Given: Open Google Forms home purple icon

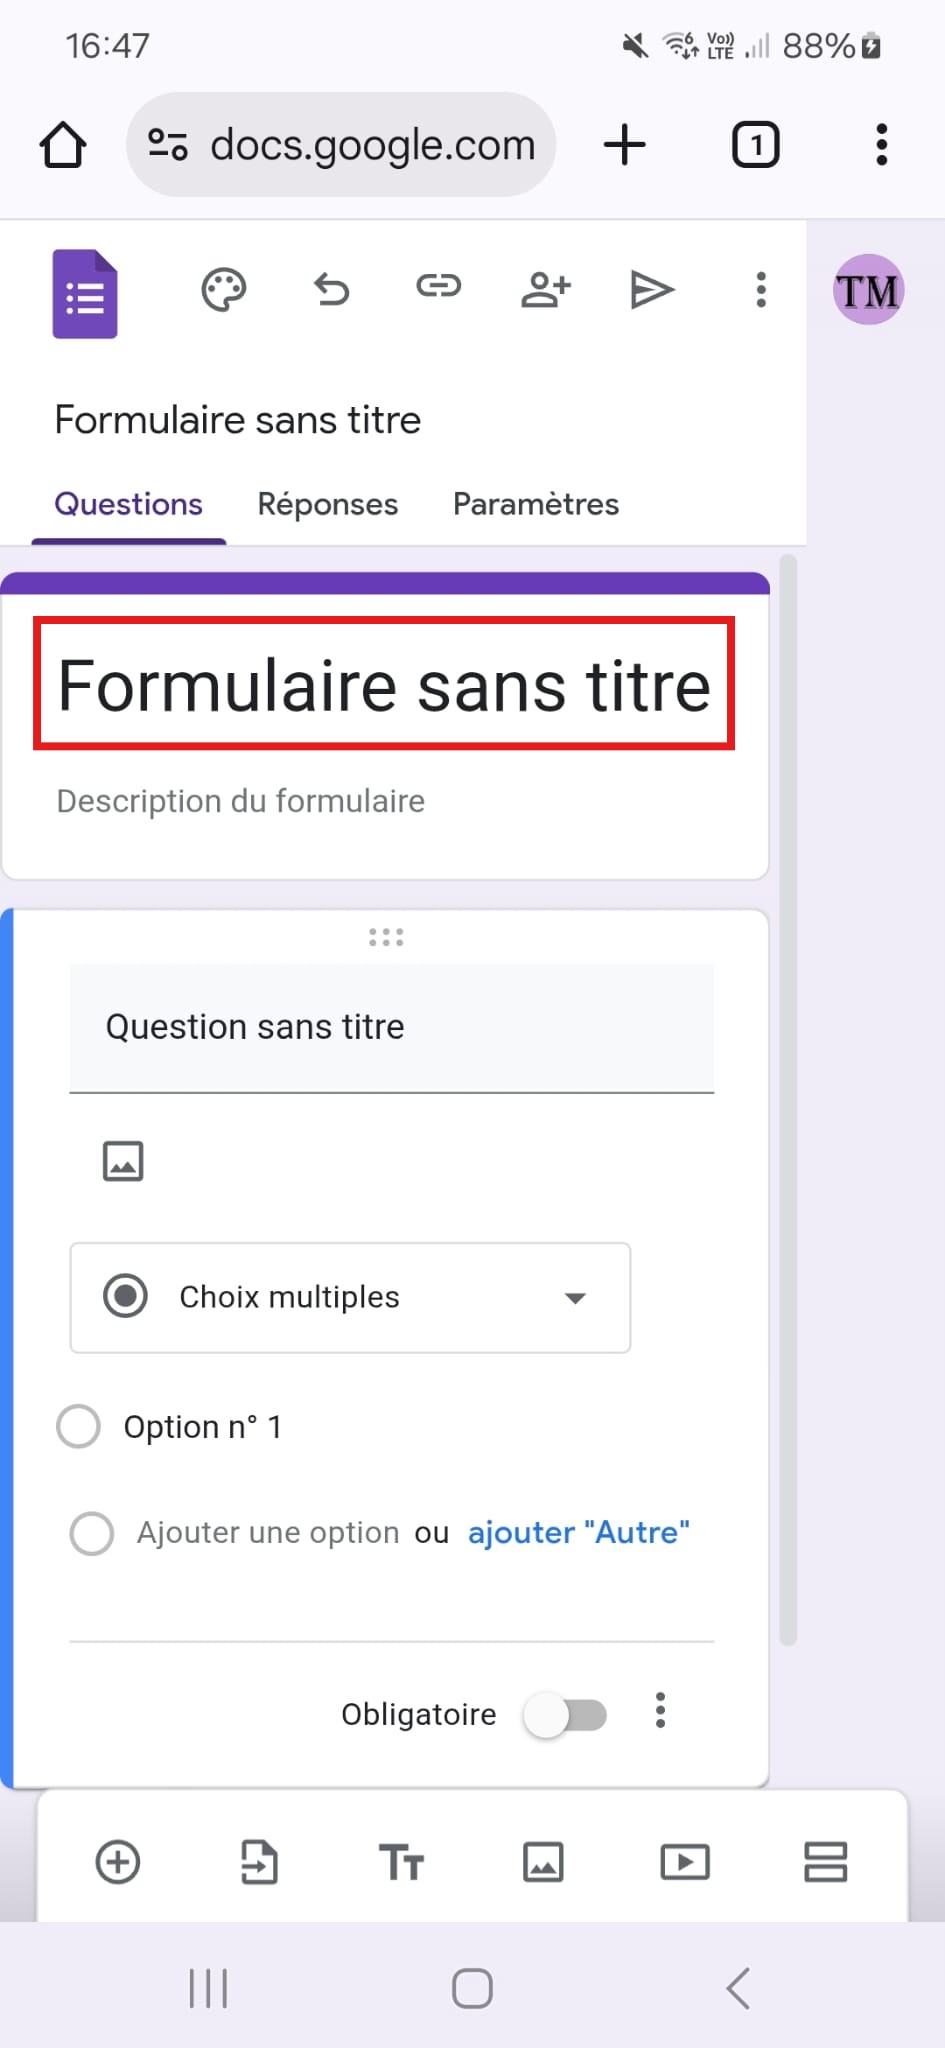Looking at the screenshot, I should click(x=85, y=293).
